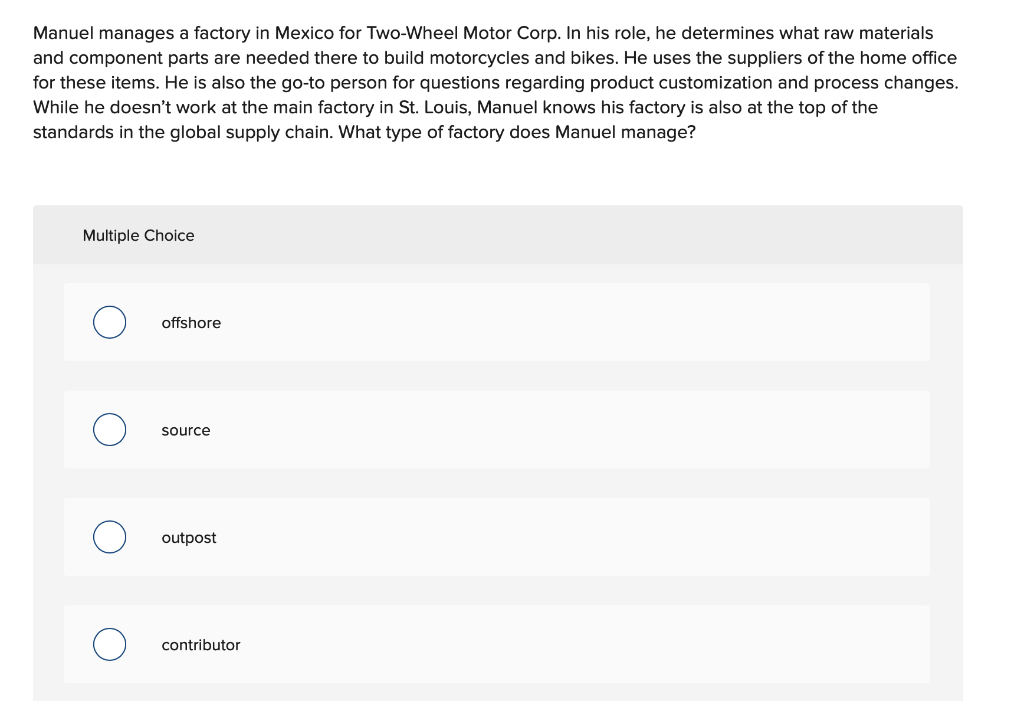Click the outpost label text
The image size is (1024, 701).
[x=189, y=537]
